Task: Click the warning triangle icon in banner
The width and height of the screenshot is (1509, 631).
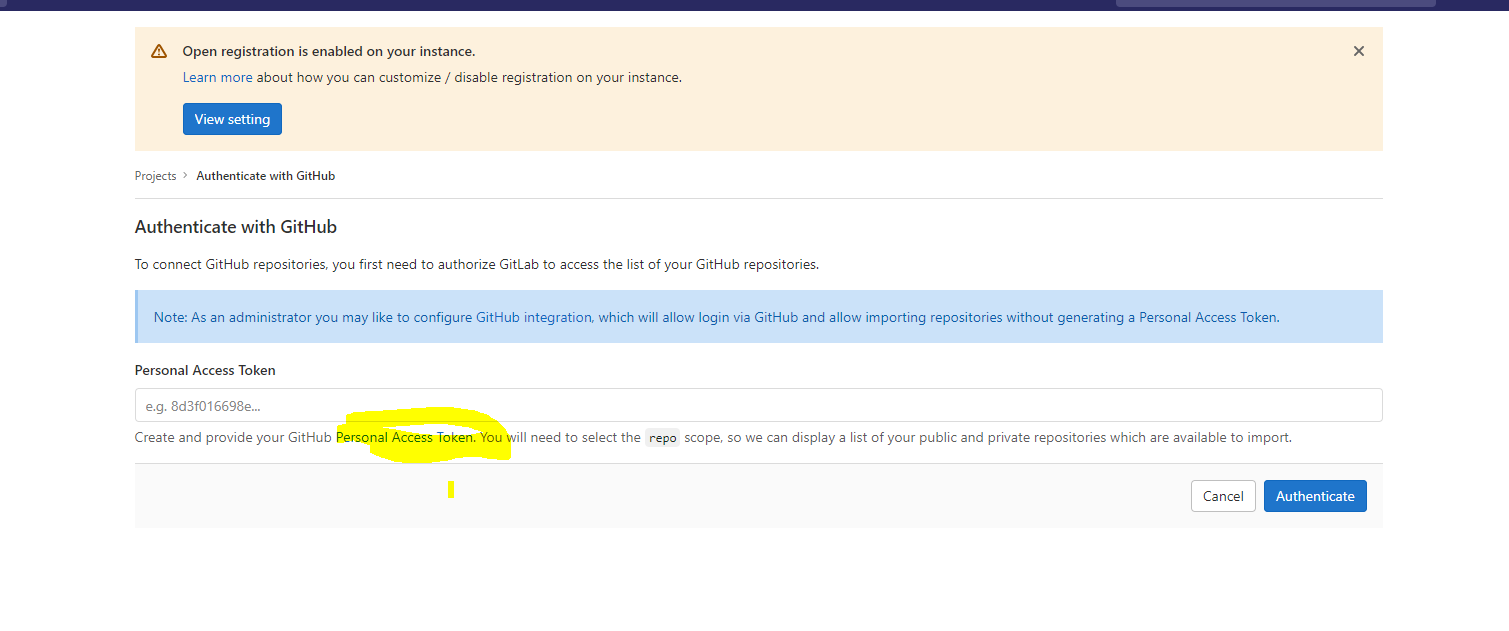Action: coord(159,51)
